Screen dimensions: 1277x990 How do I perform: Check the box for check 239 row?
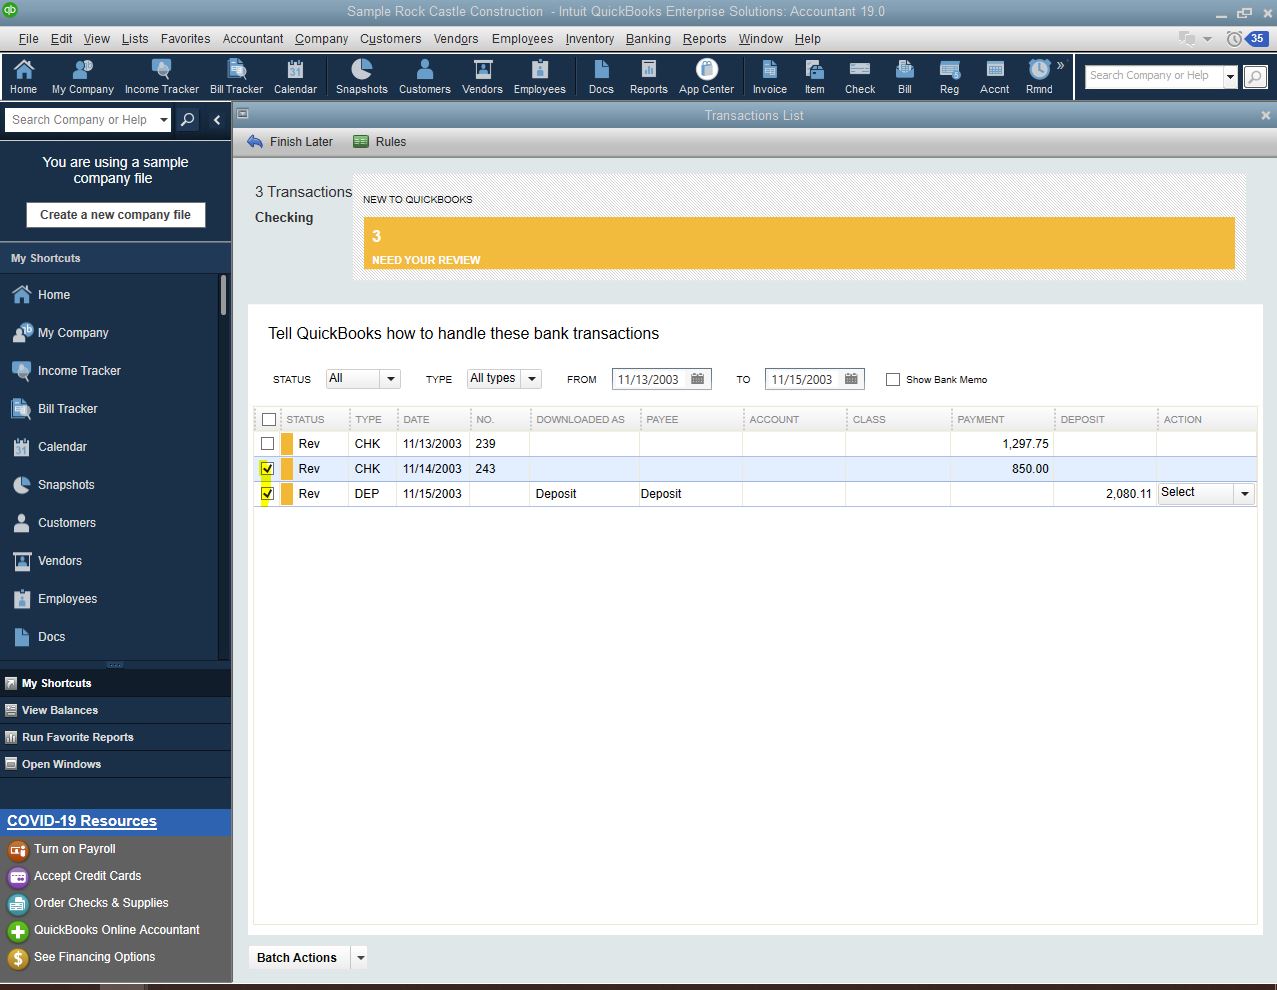(x=267, y=444)
